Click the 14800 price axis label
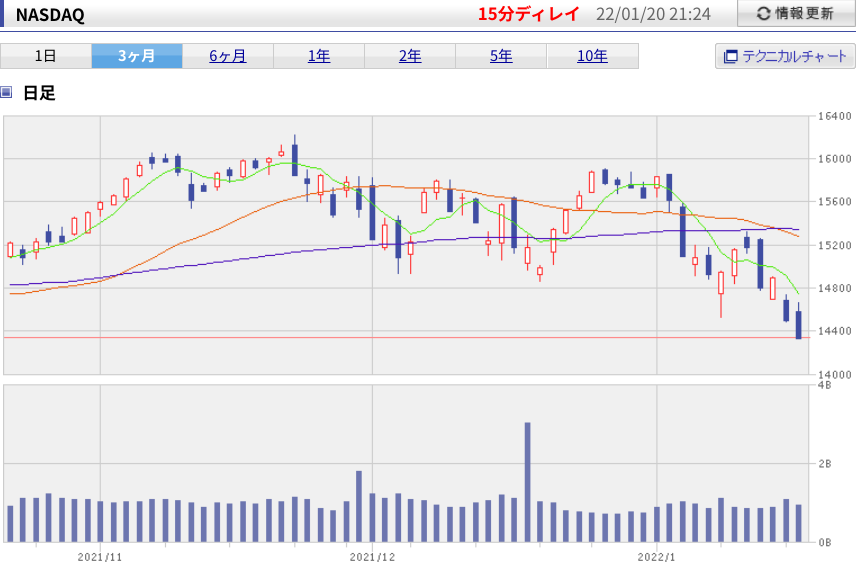This screenshot has width=861, height=571. (x=835, y=288)
